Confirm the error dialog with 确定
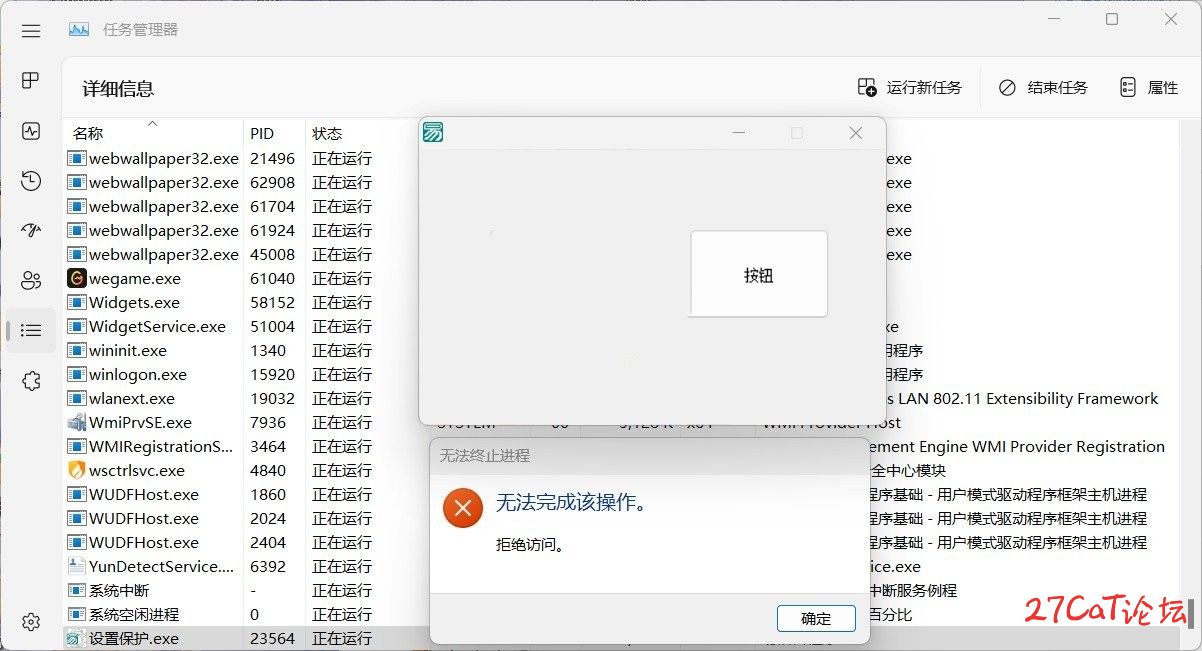 [x=816, y=618]
